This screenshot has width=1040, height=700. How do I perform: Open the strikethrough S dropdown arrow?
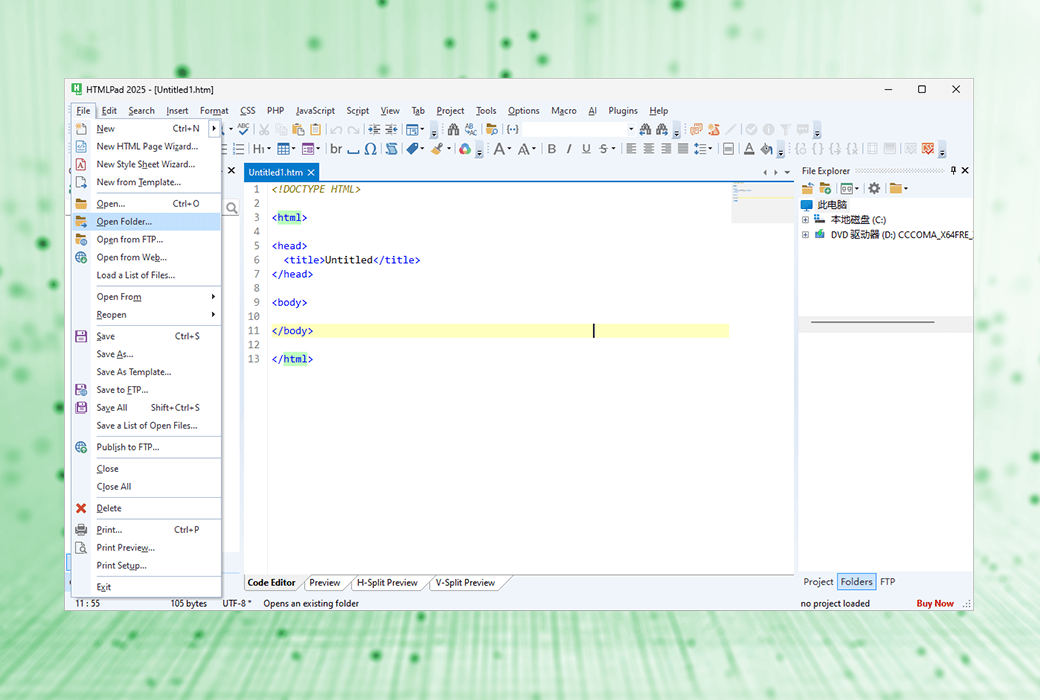[614, 149]
